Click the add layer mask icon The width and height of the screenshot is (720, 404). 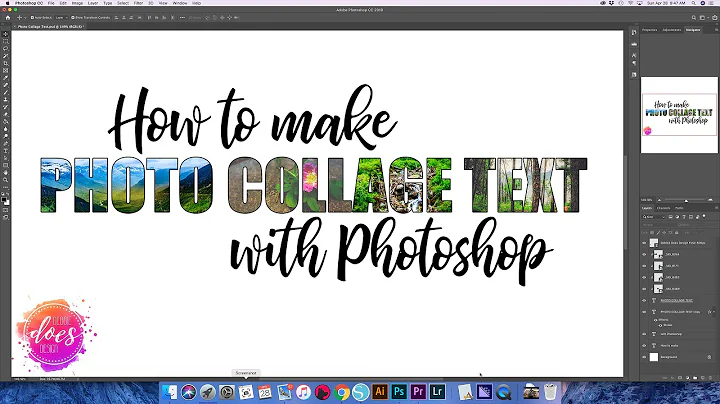[680, 377]
